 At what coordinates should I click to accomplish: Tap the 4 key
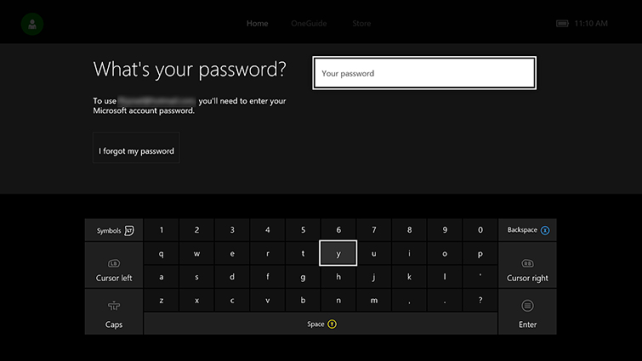click(x=267, y=230)
